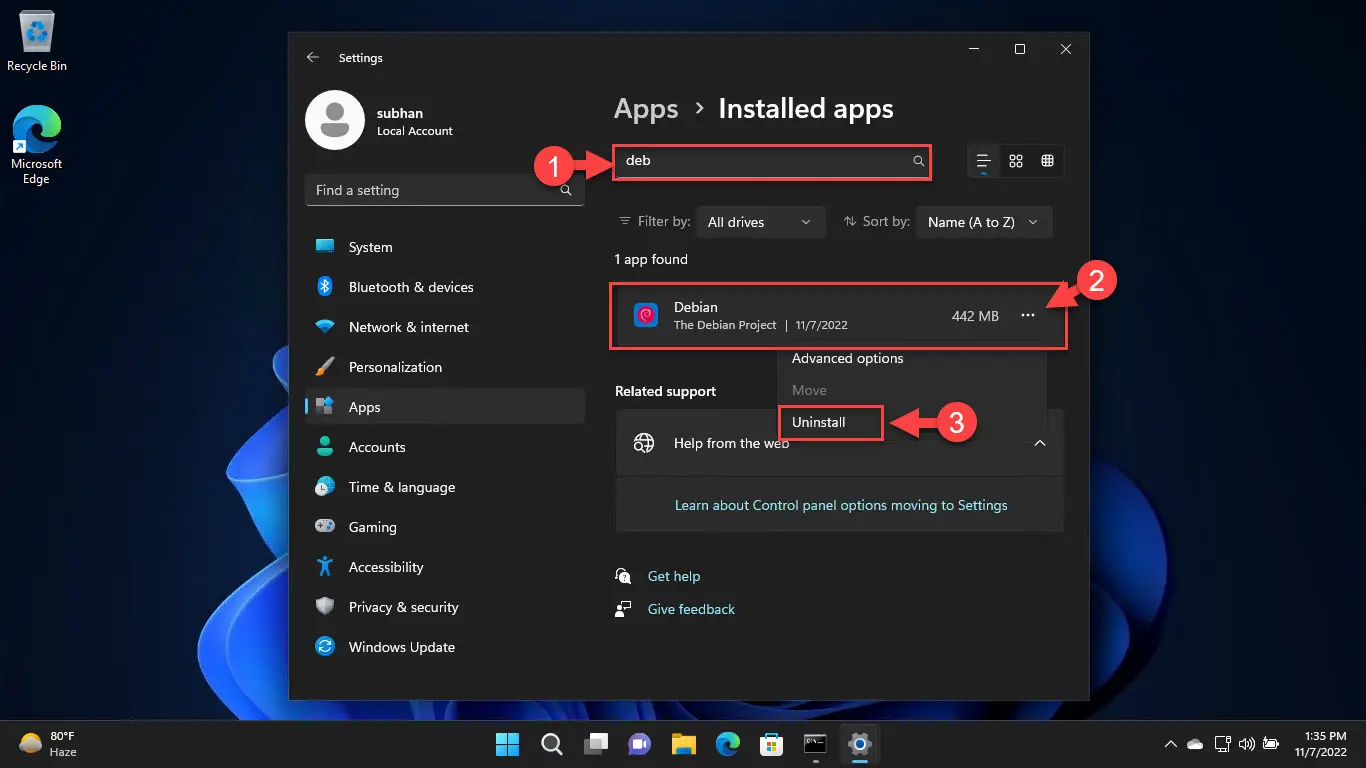This screenshot has width=1366, height=768.
Task: Click the Give feedback link
Action: 691,609
